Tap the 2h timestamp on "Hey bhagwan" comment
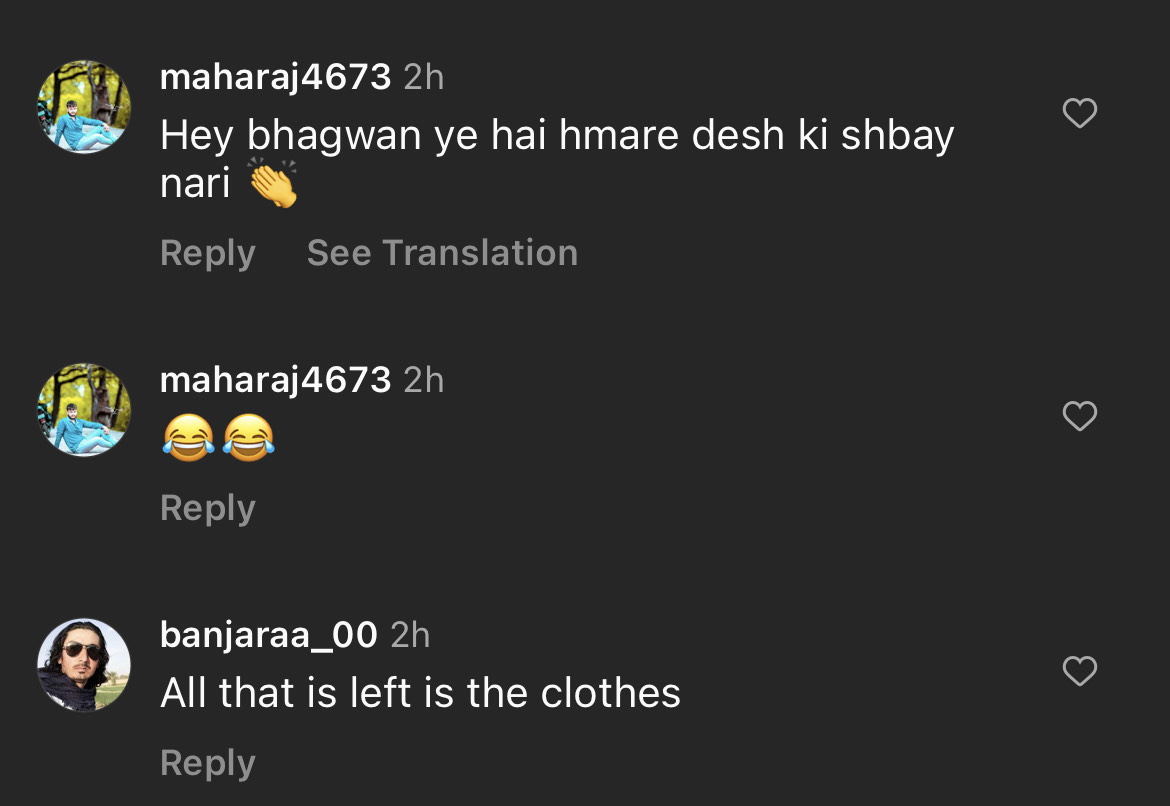1170x806 pixels. 424,77
